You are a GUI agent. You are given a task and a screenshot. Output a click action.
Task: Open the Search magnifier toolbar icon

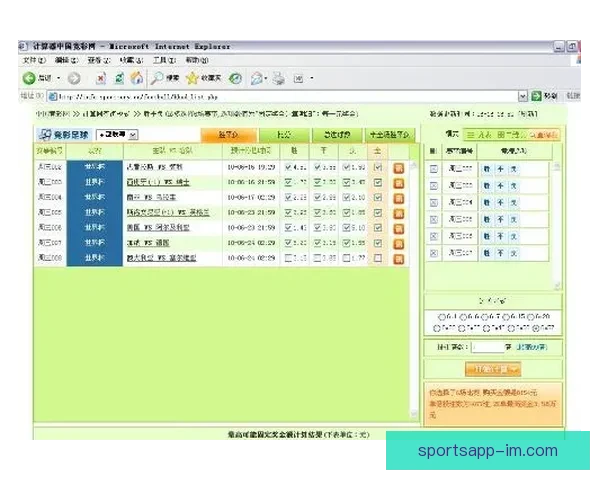coord(157,78)
